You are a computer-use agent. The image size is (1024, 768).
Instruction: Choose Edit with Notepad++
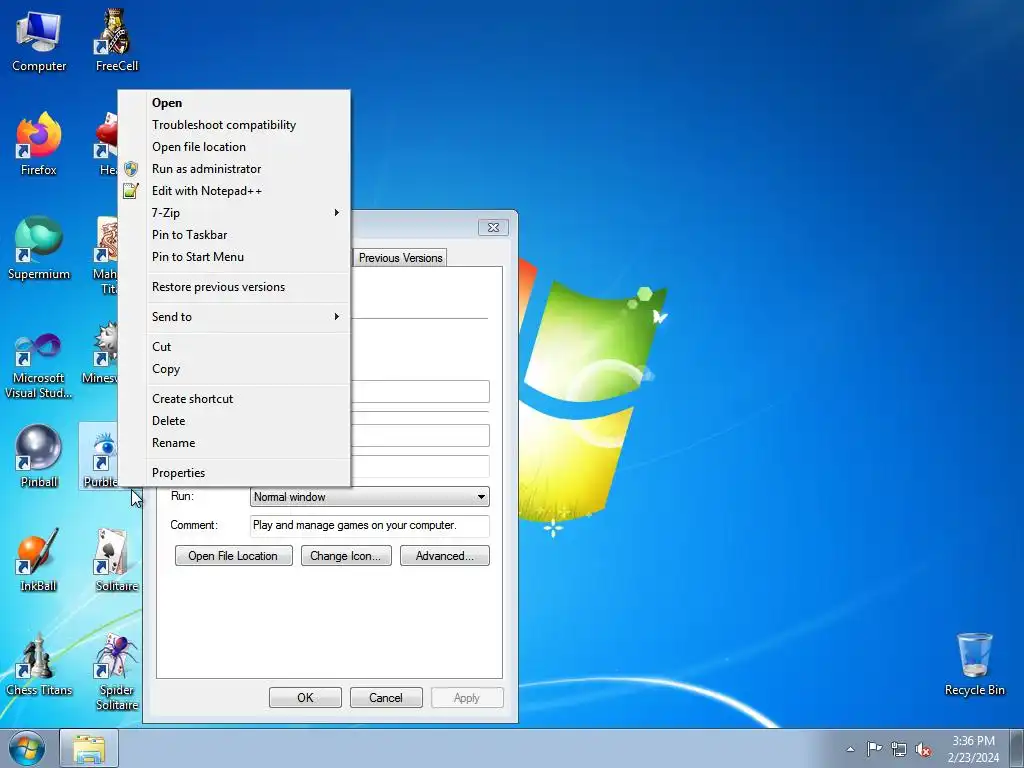(234, 191)
